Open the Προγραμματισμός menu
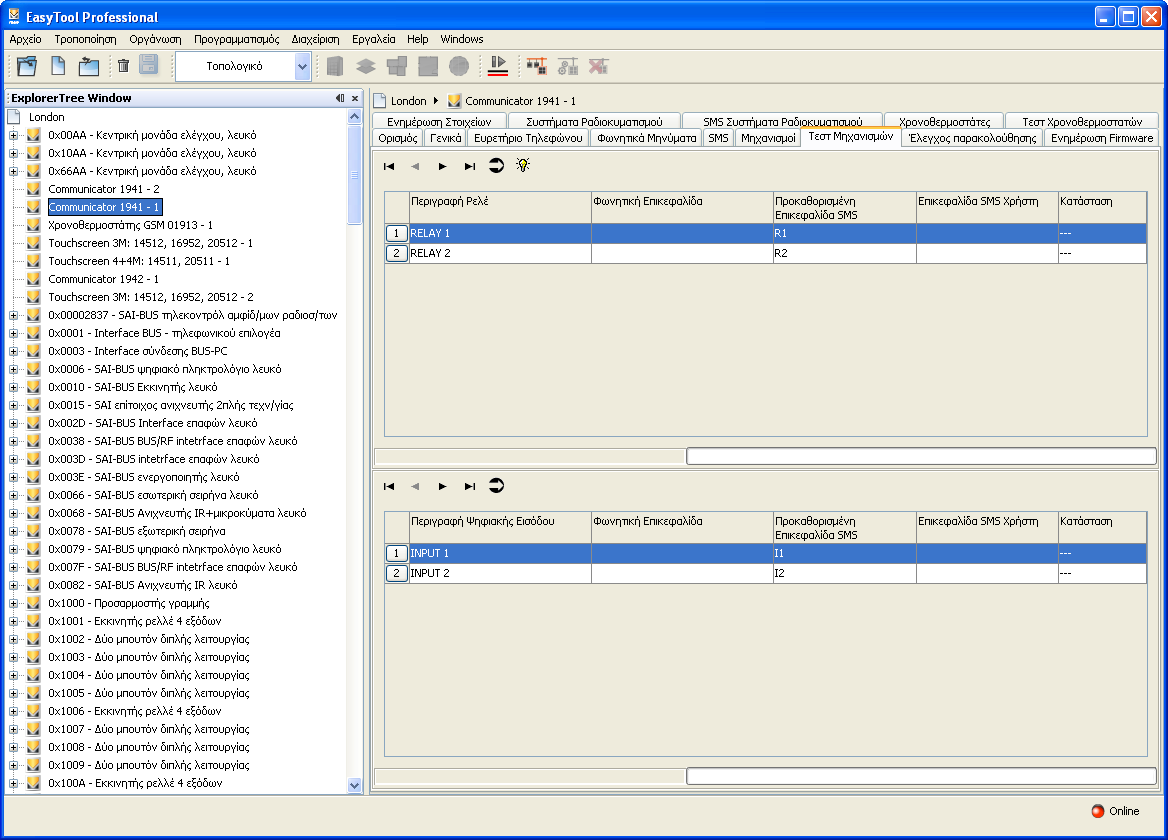 [x=236, y=39]
